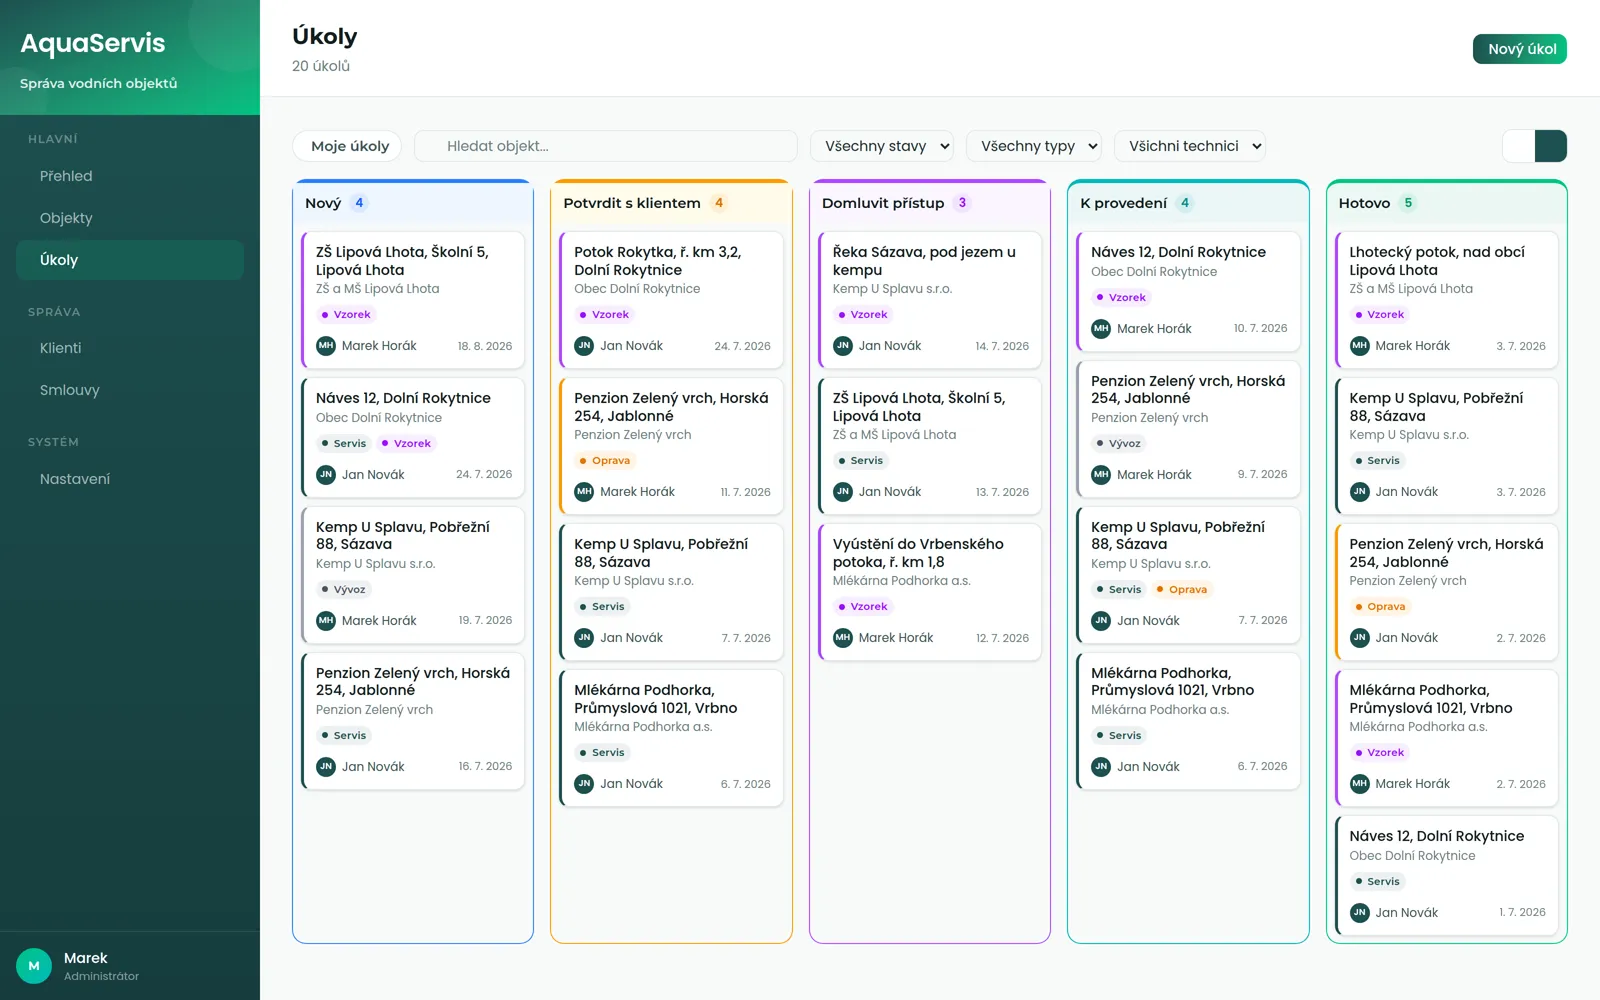
Task: Click the M user avatar in sidebar
Action: (34, 966)
